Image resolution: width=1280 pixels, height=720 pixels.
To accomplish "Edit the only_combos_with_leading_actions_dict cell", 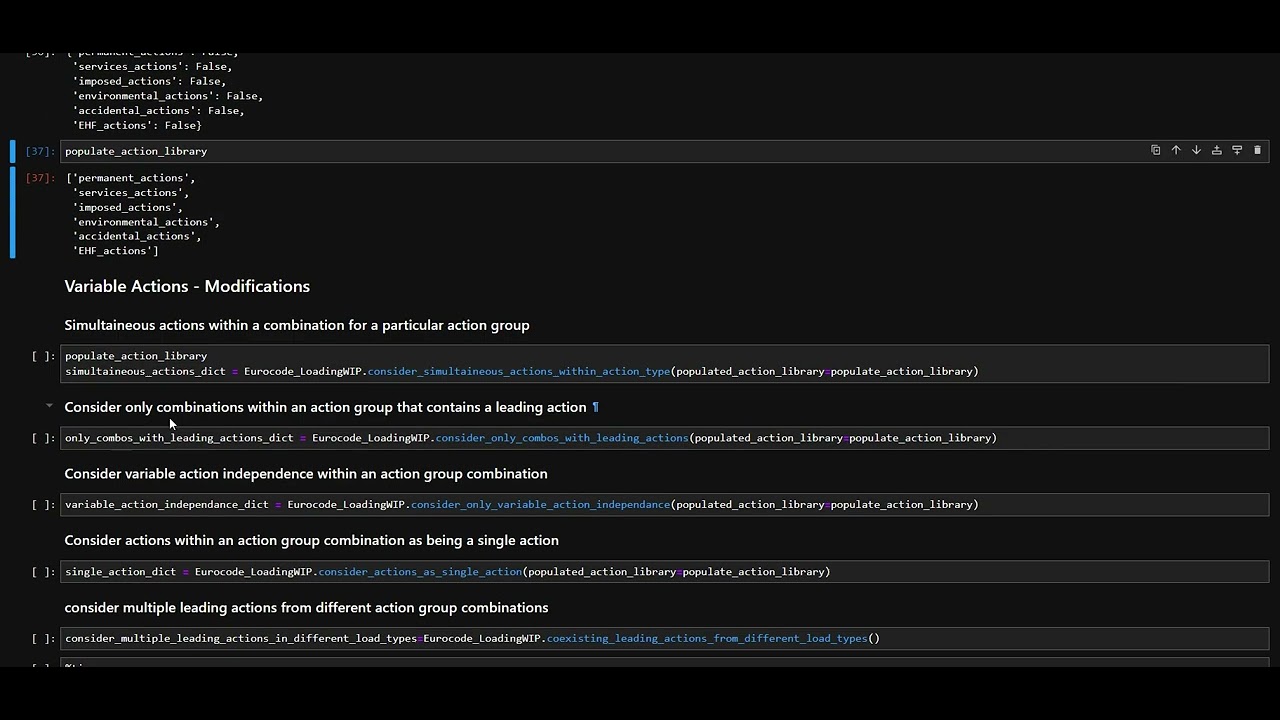I will [666, 438].
